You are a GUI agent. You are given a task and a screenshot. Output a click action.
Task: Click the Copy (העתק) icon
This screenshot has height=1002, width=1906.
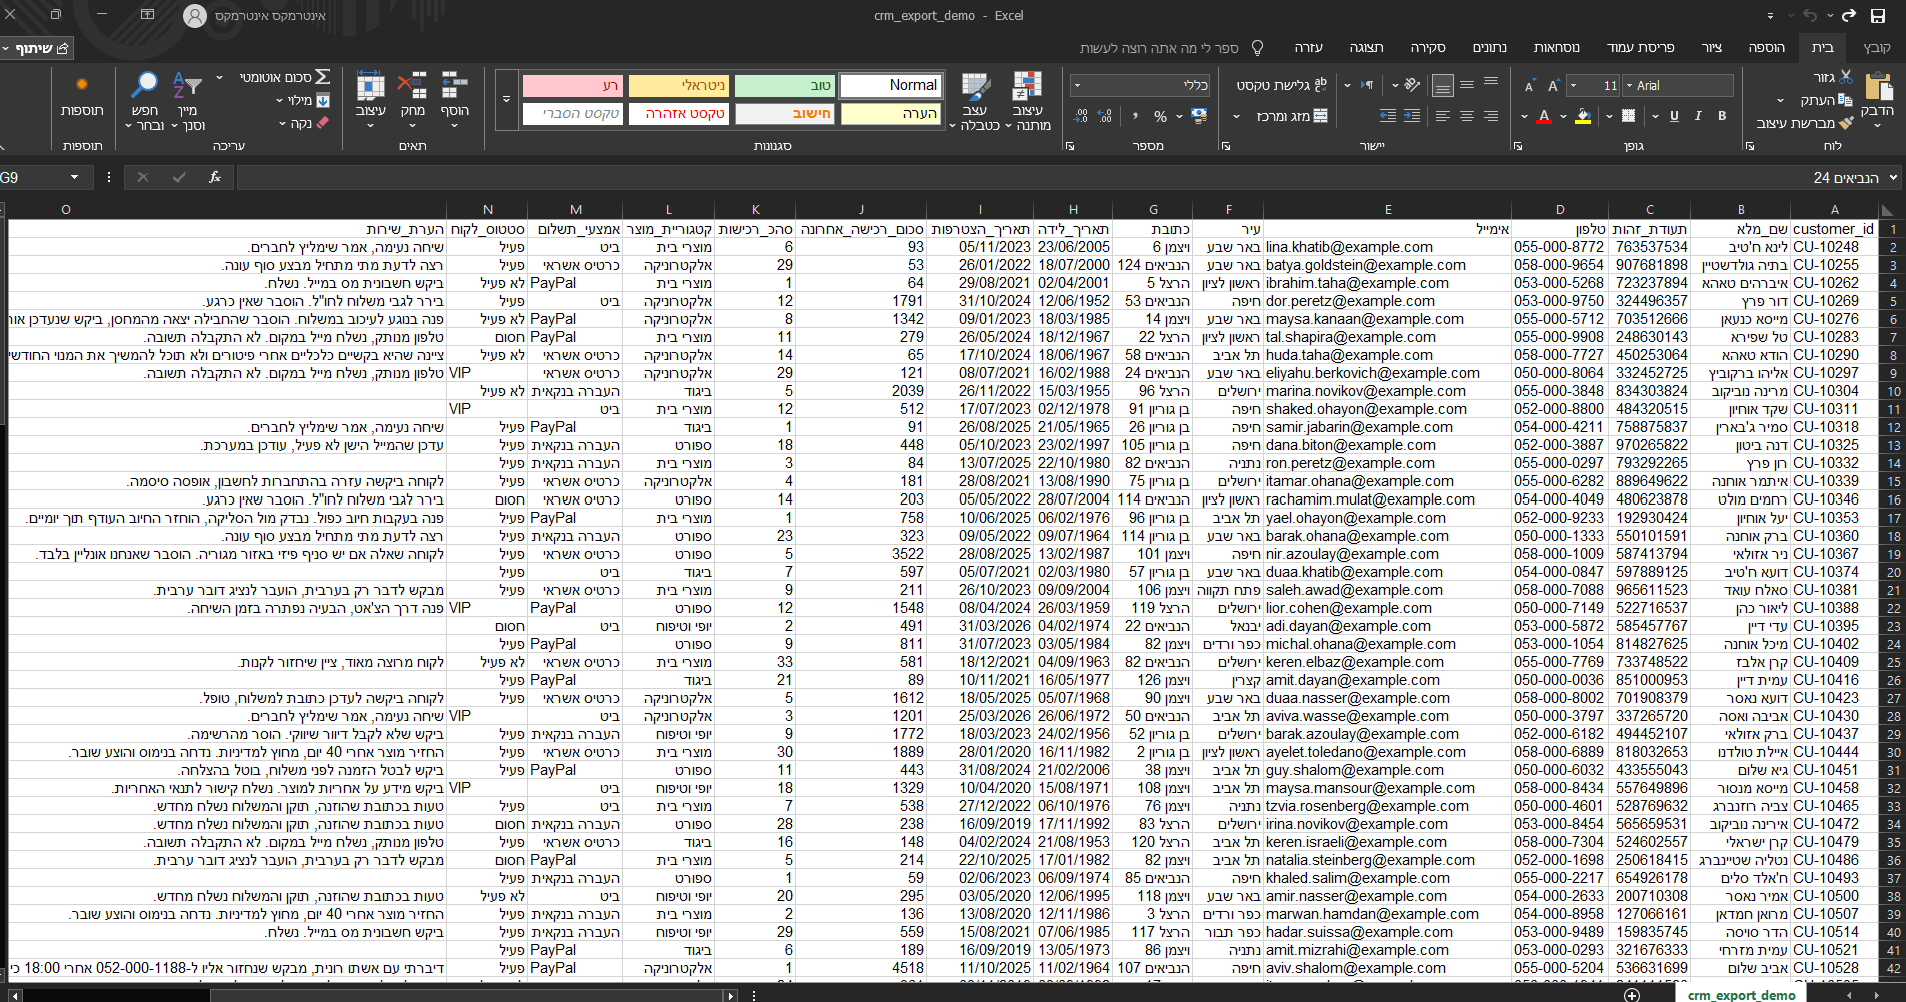(1845, 100)
